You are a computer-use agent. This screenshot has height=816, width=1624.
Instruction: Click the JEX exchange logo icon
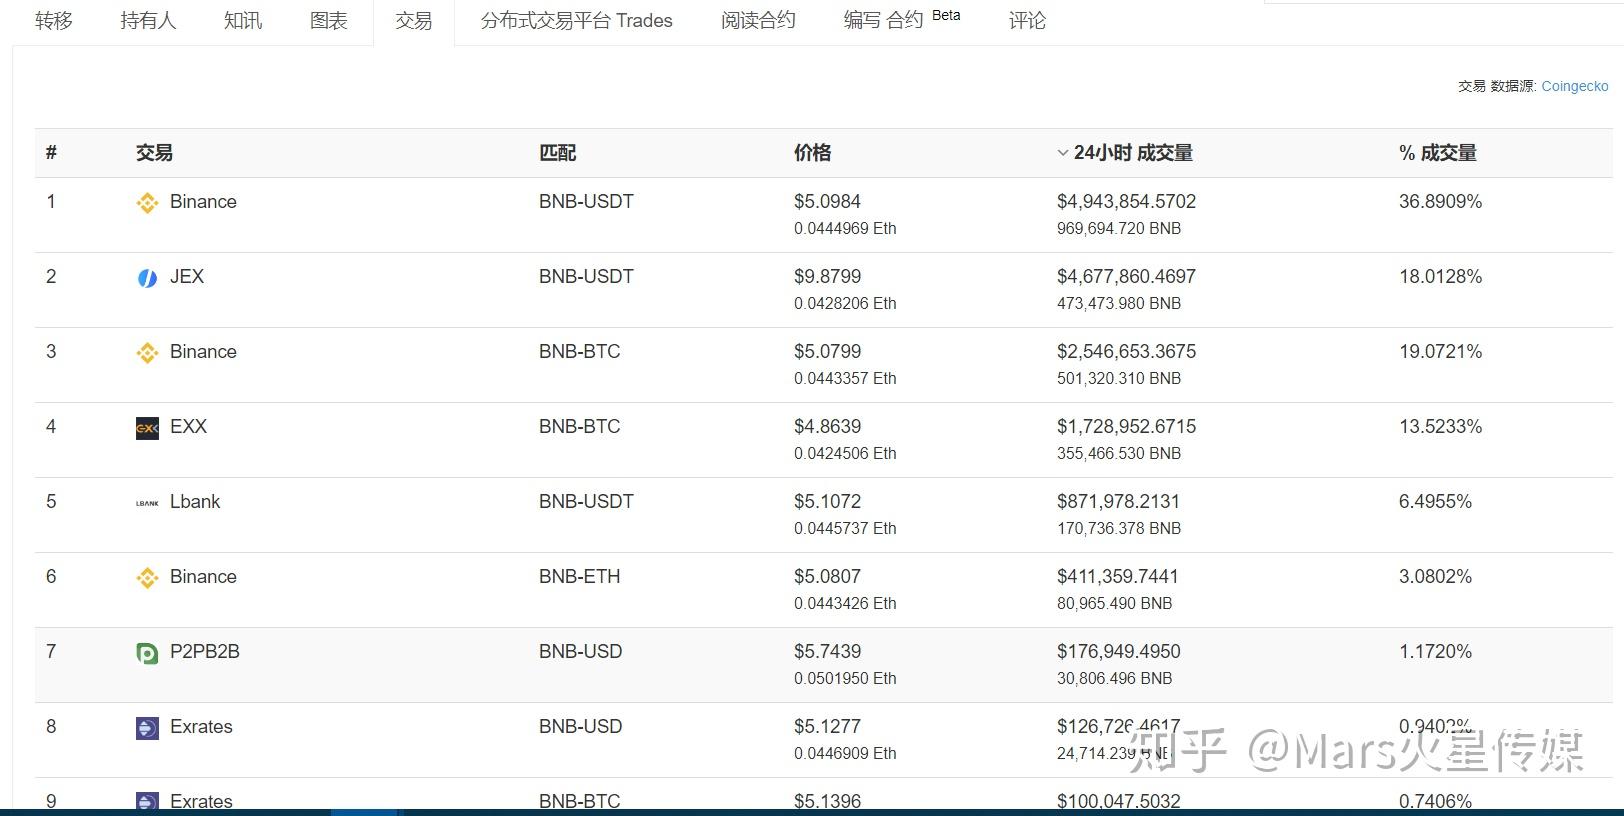[147, 278]
